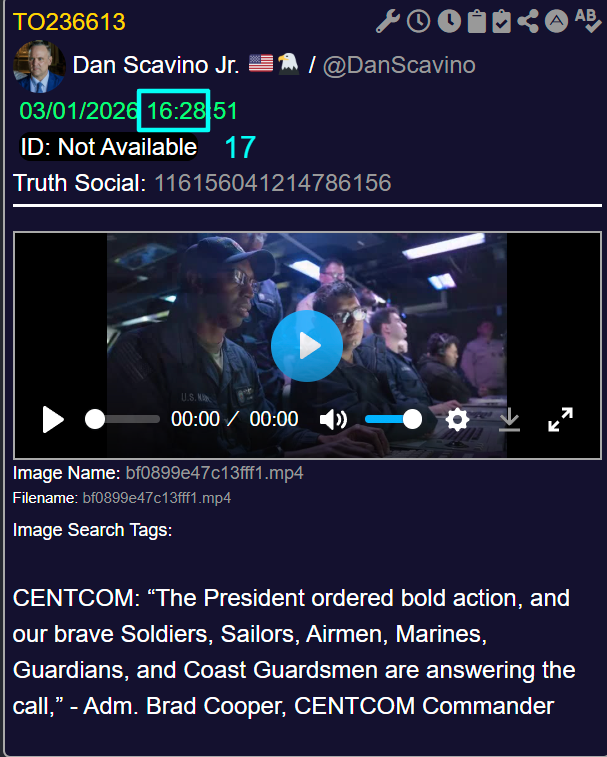This screenshot has height=757, width=607.
Task: Click the video seek bar handle
Action: [x=95, y=419]
